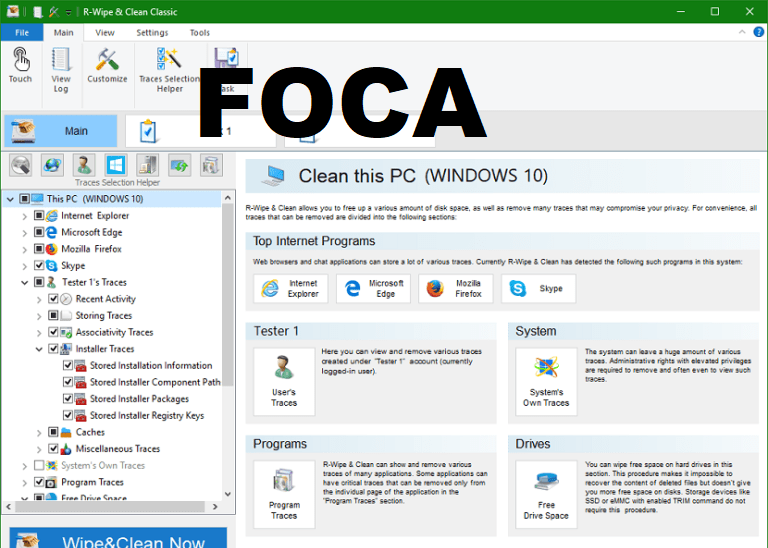768x548 pixels.
Task: Click the quick access page icon
Action: (x=38, y=12)
